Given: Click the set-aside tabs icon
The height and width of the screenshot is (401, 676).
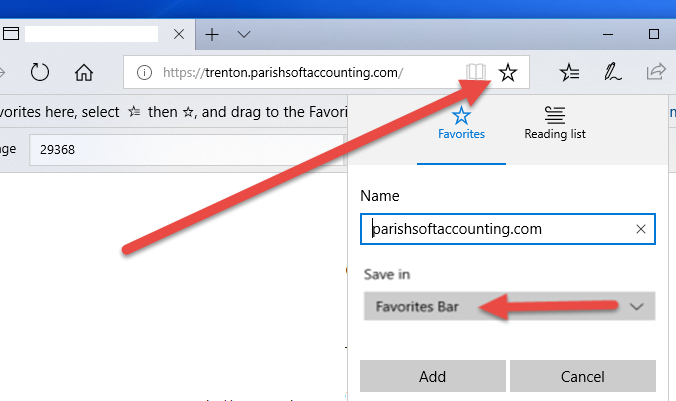Looking at the screenshot, I should click(10, 34).
